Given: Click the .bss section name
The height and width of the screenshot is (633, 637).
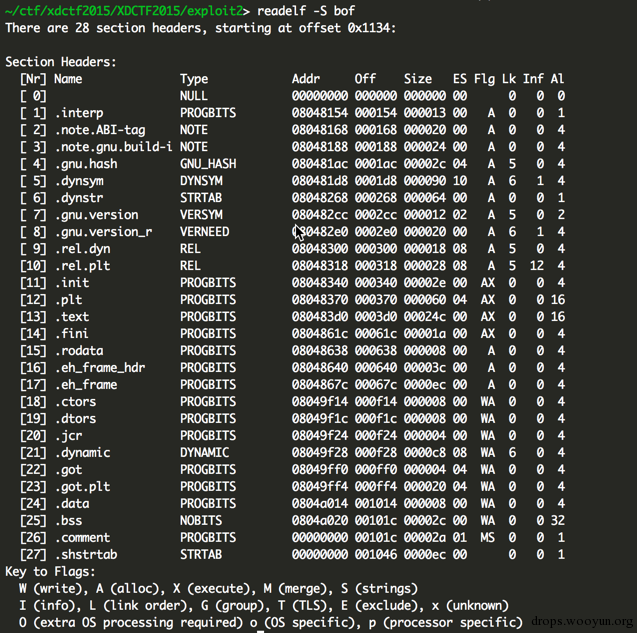Looking at the screenshot, I should click(69, 520).
